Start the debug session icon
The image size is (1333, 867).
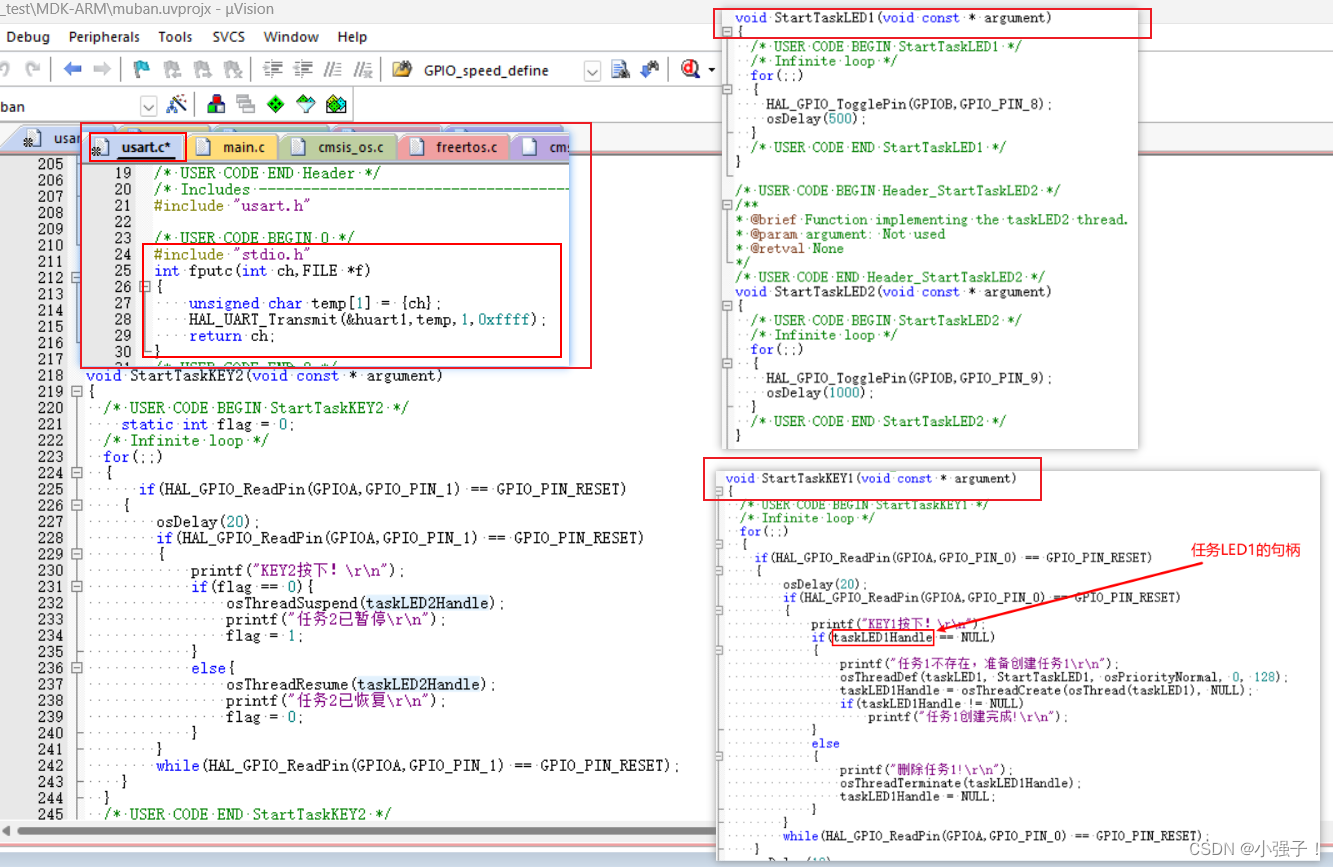point(691,70)
